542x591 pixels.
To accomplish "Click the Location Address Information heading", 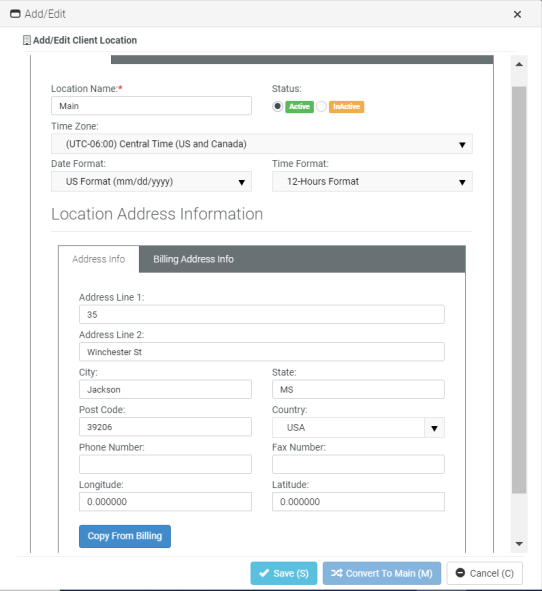I will pos(157,214).
